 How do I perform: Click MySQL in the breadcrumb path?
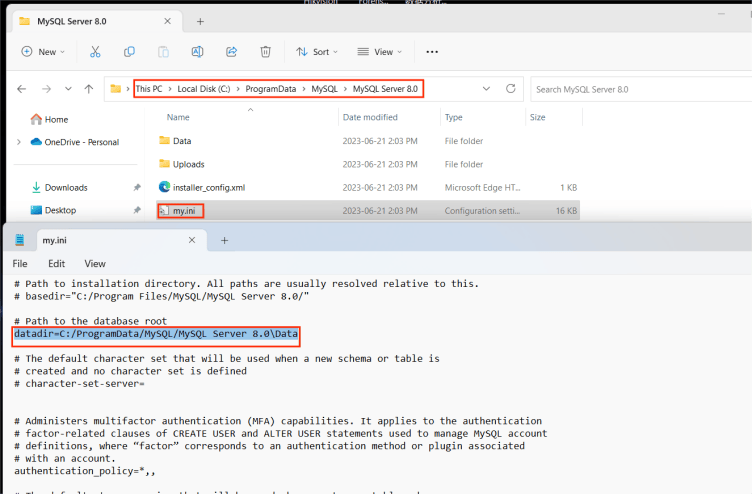[x=324, y=89]
